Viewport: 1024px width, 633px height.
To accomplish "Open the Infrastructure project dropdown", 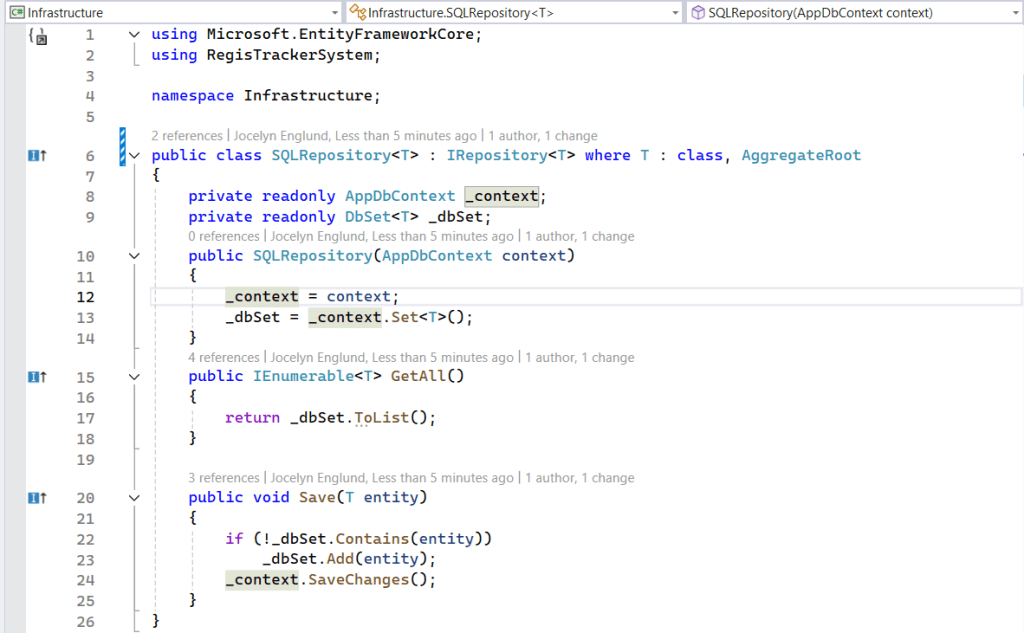I will click(172, 12).
